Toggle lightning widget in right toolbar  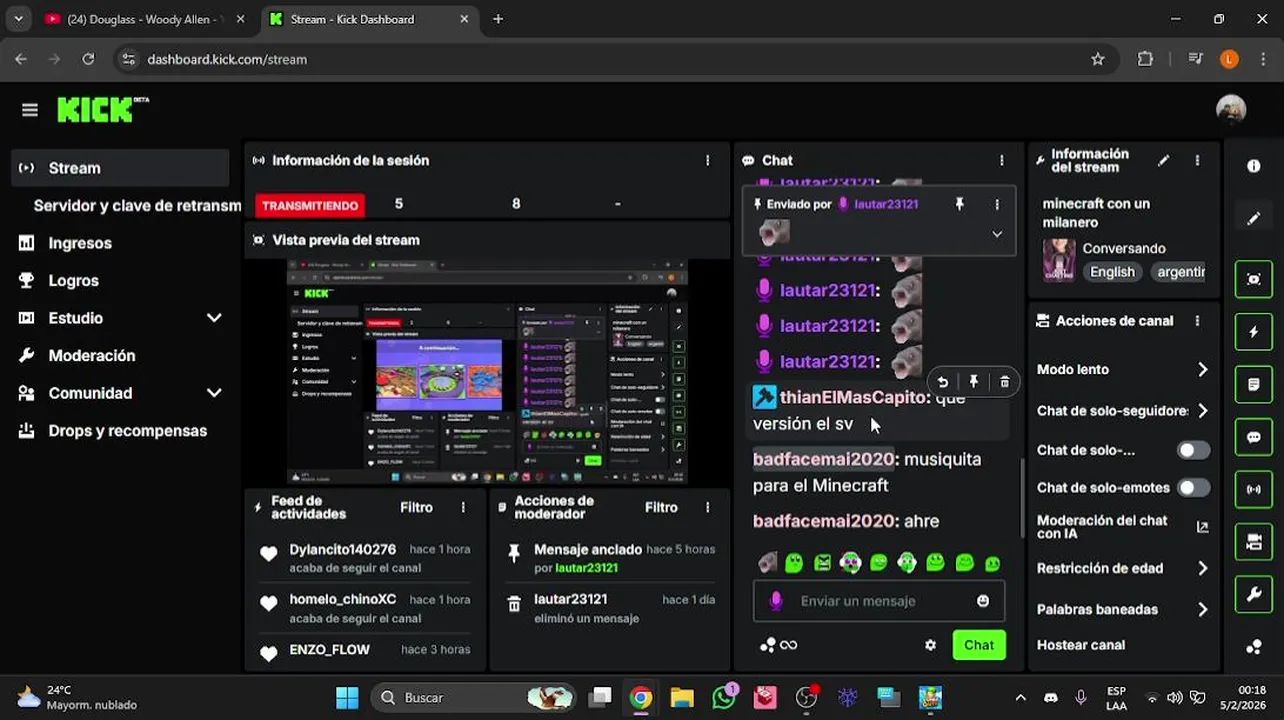1254,332
